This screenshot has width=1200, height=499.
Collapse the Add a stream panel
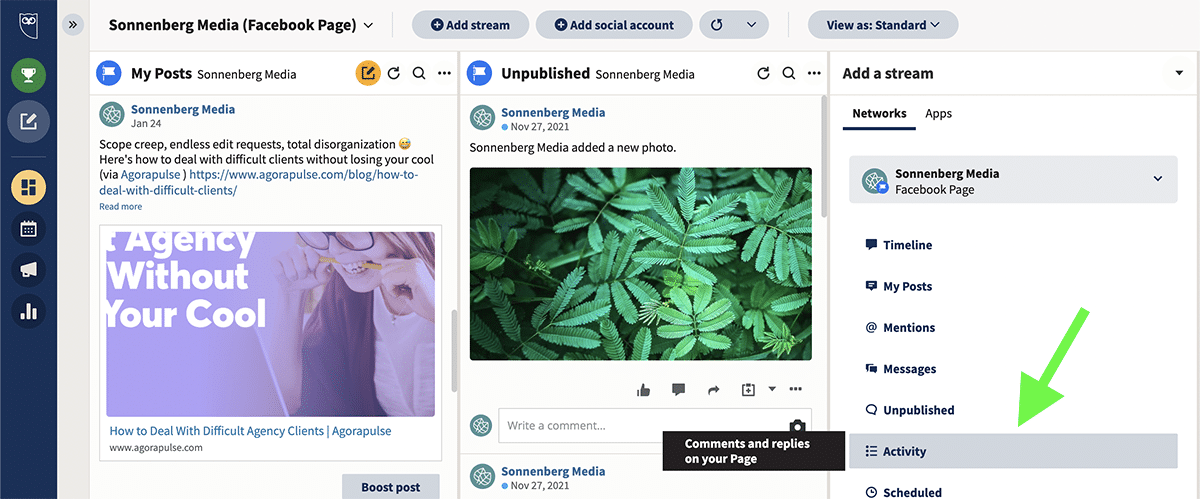[x=1178, y=73]
